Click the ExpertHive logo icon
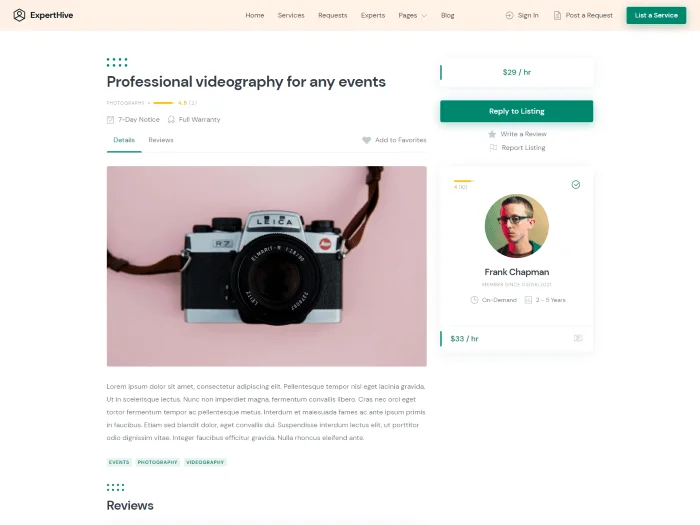The width and height of the screenshot is (700, 525). pos(19,15)
